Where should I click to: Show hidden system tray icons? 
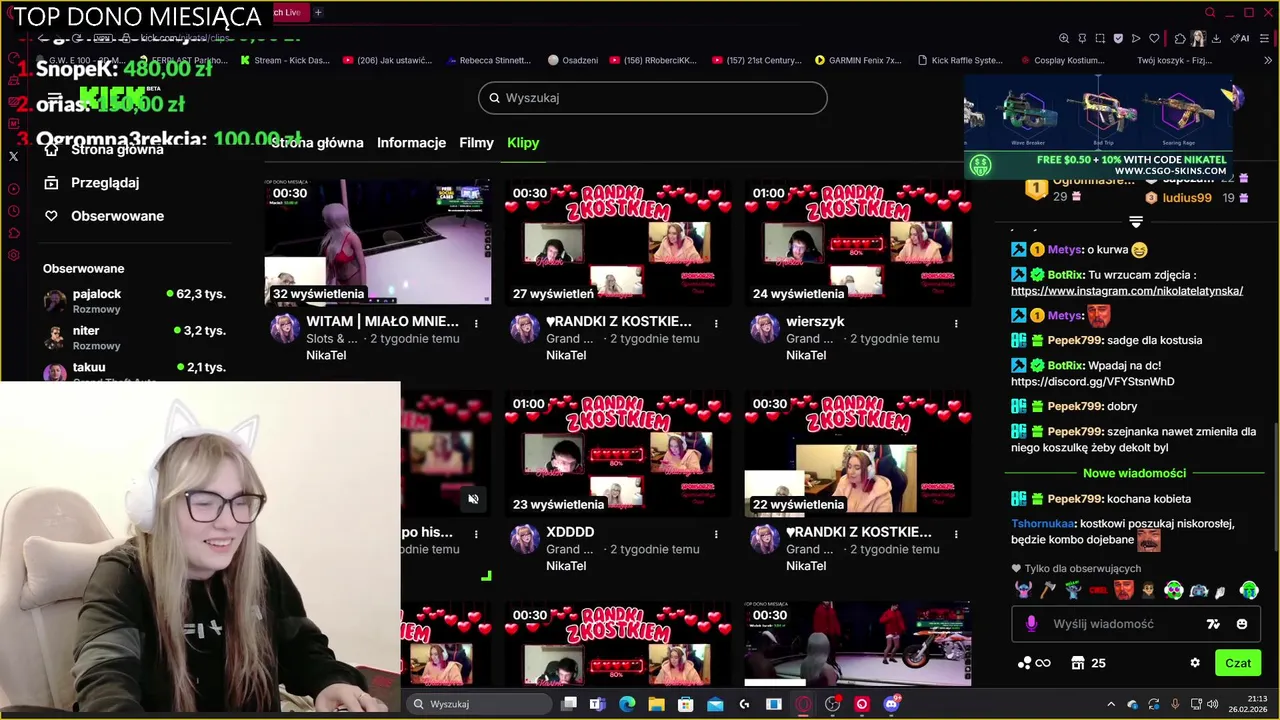[x=1111, y=704]
